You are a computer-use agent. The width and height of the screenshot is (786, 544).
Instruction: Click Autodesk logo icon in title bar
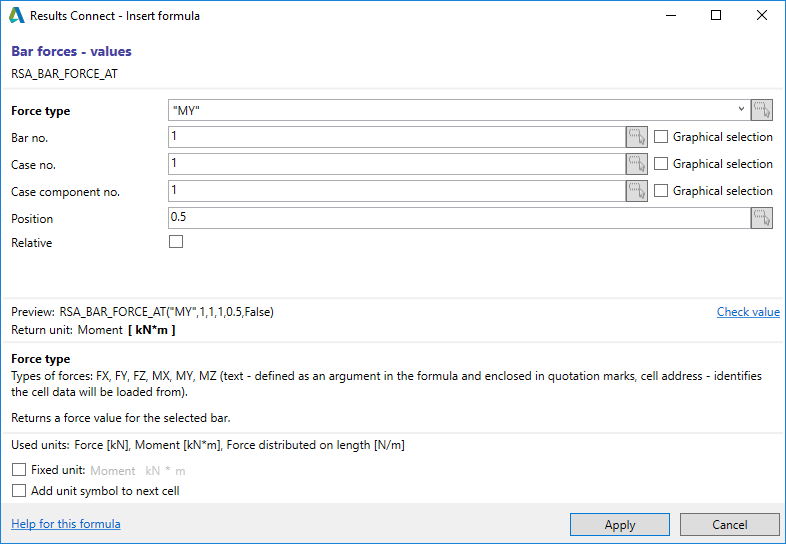(17, 16)
